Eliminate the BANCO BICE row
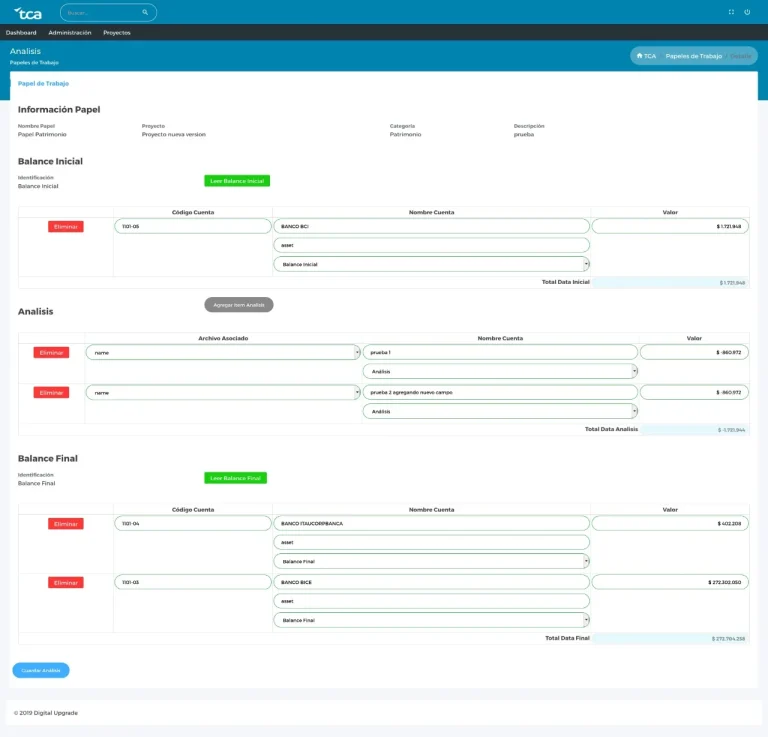Image resolution: width=768 pixels, height=737 pixels. 66,582
